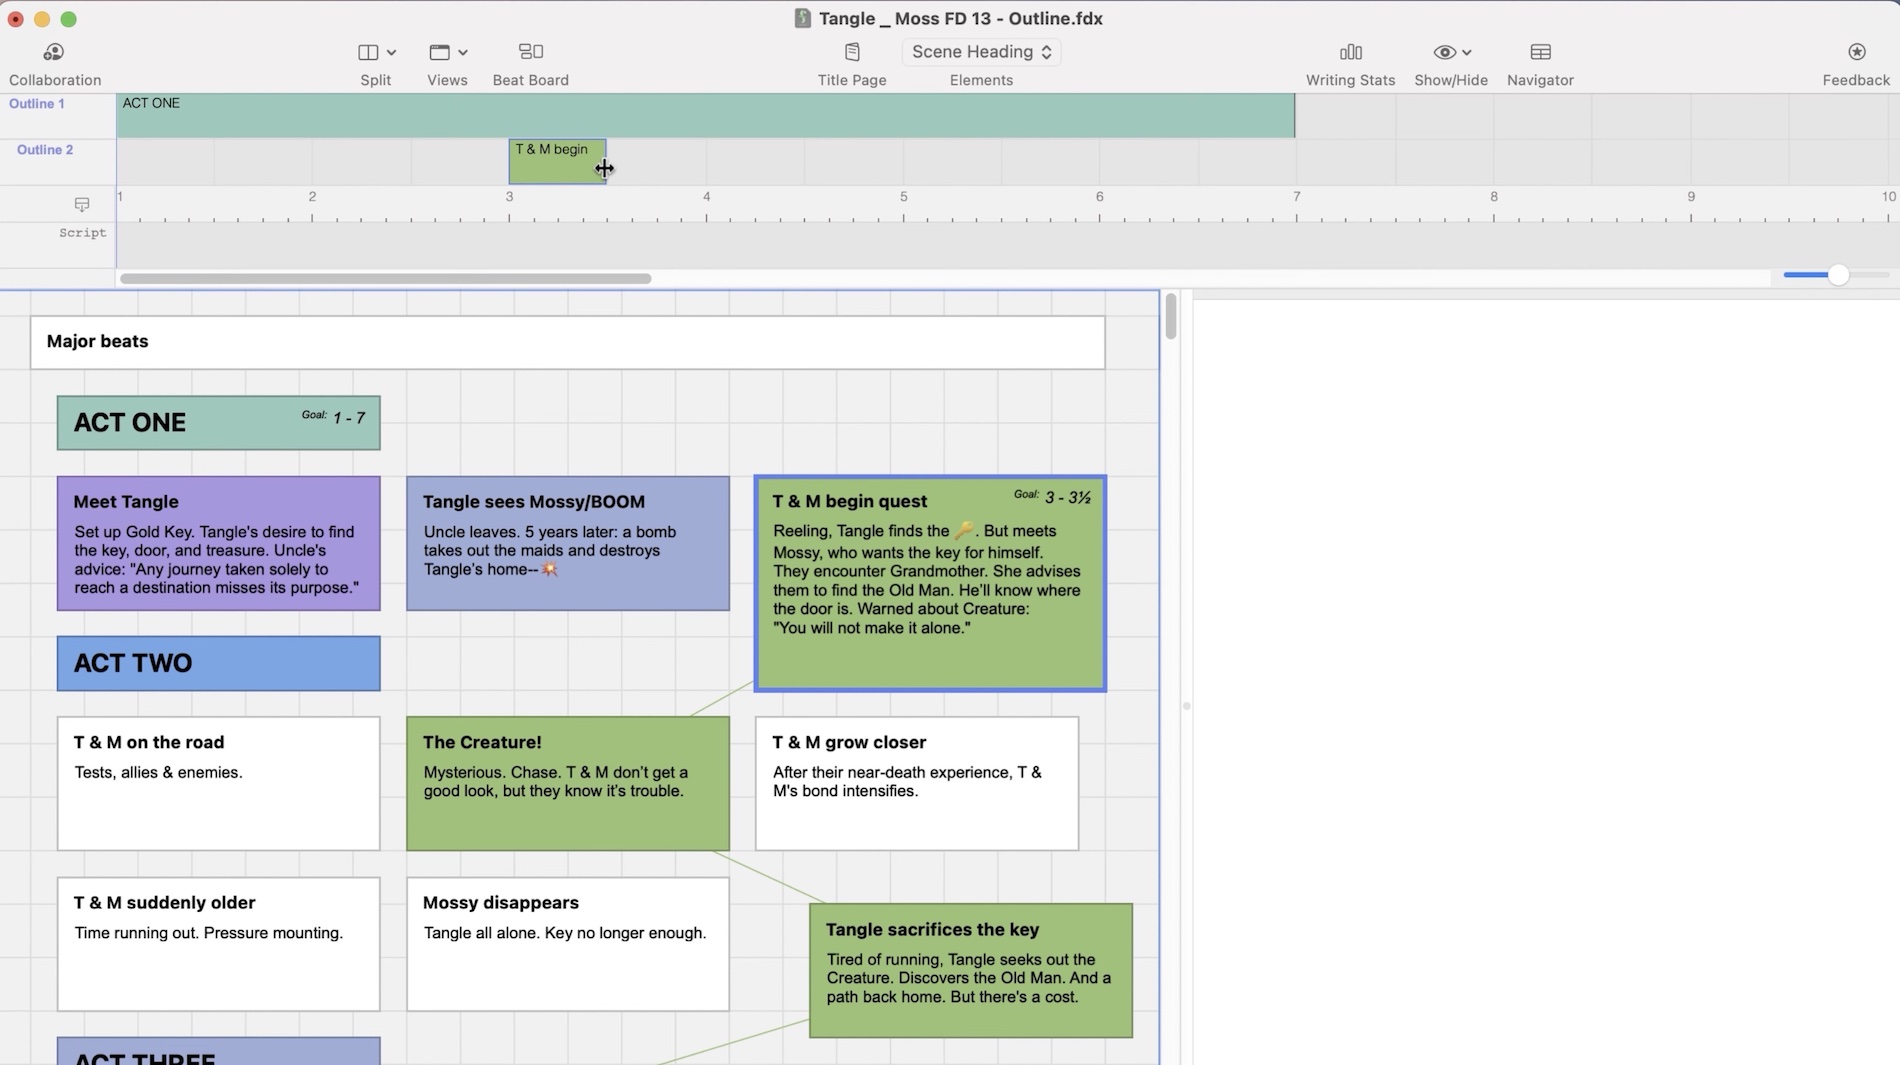Image resolution: width=1900 pixels, height=1065 pixels.
Task: Open the Navigator panel
Action: click(1540, 52)
